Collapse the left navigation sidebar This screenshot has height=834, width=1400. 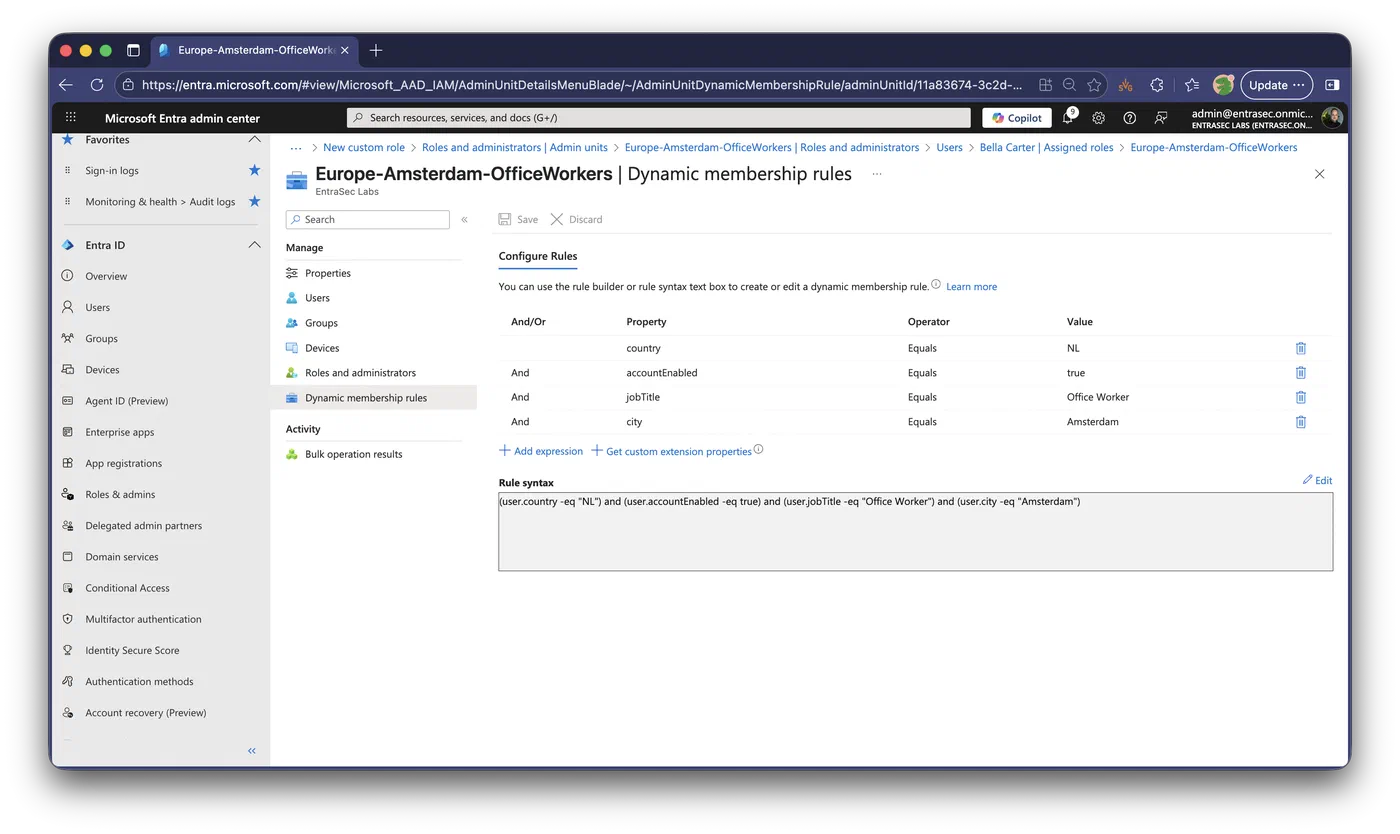click(252, 751)
